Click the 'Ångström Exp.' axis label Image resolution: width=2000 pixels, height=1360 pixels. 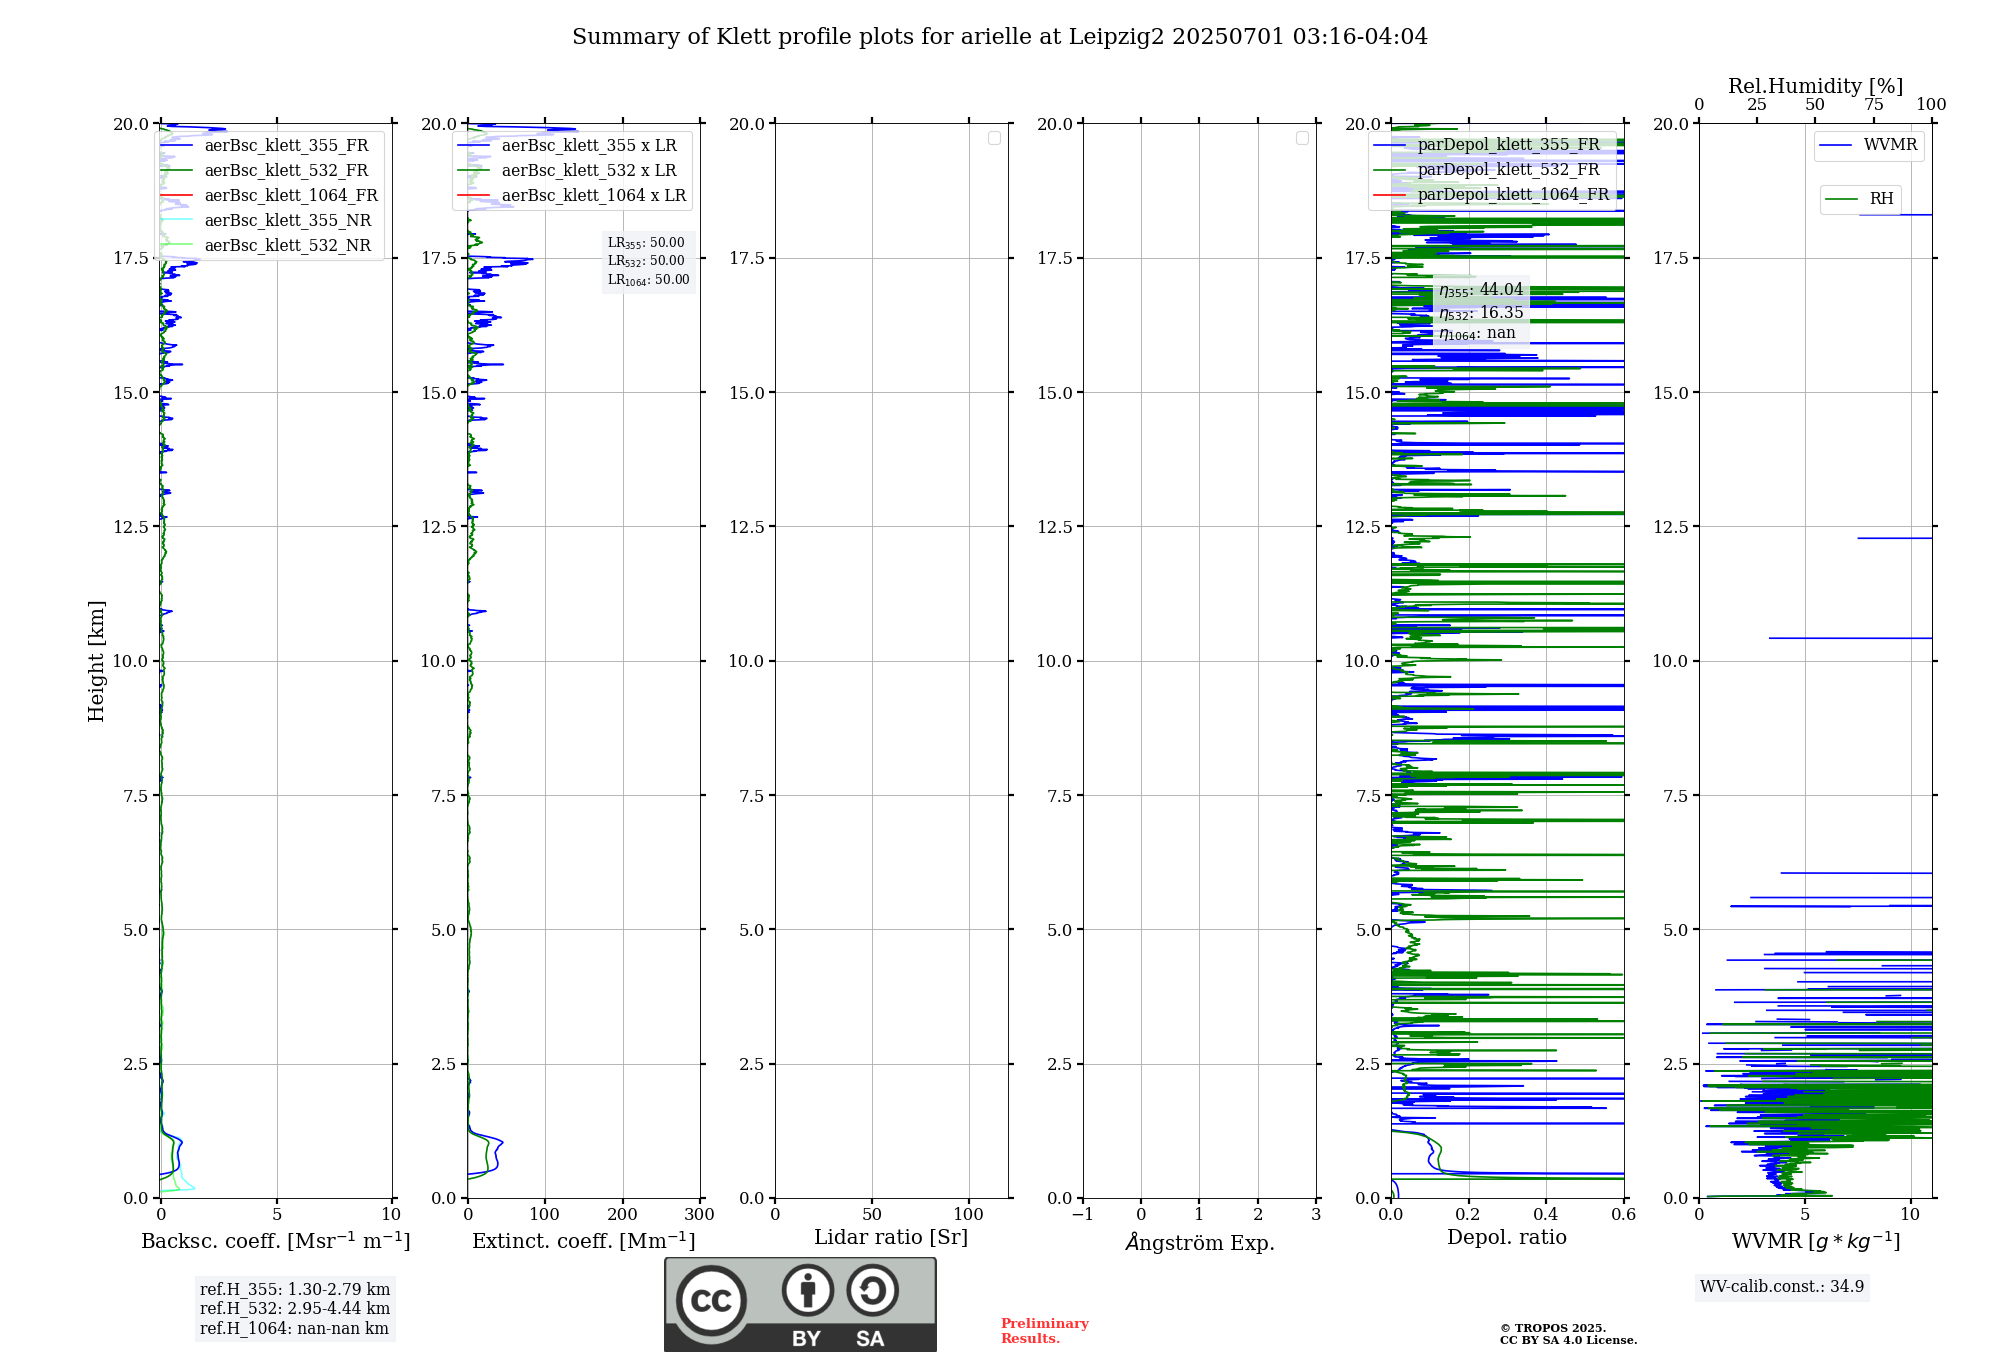[x=1199, y=1242]
